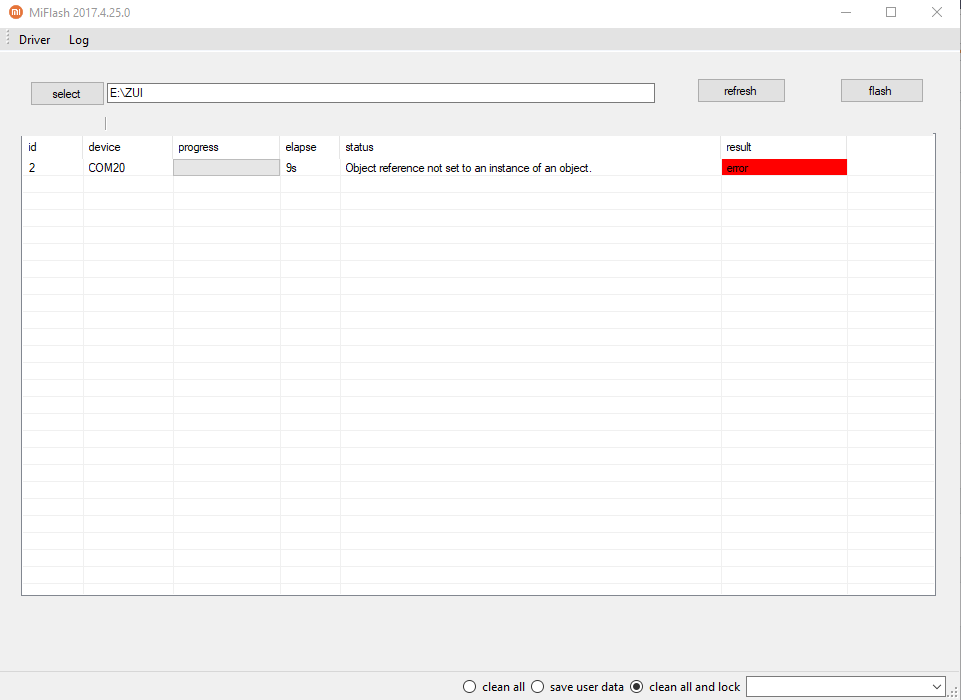Refresh the device list

coord(740,91)
